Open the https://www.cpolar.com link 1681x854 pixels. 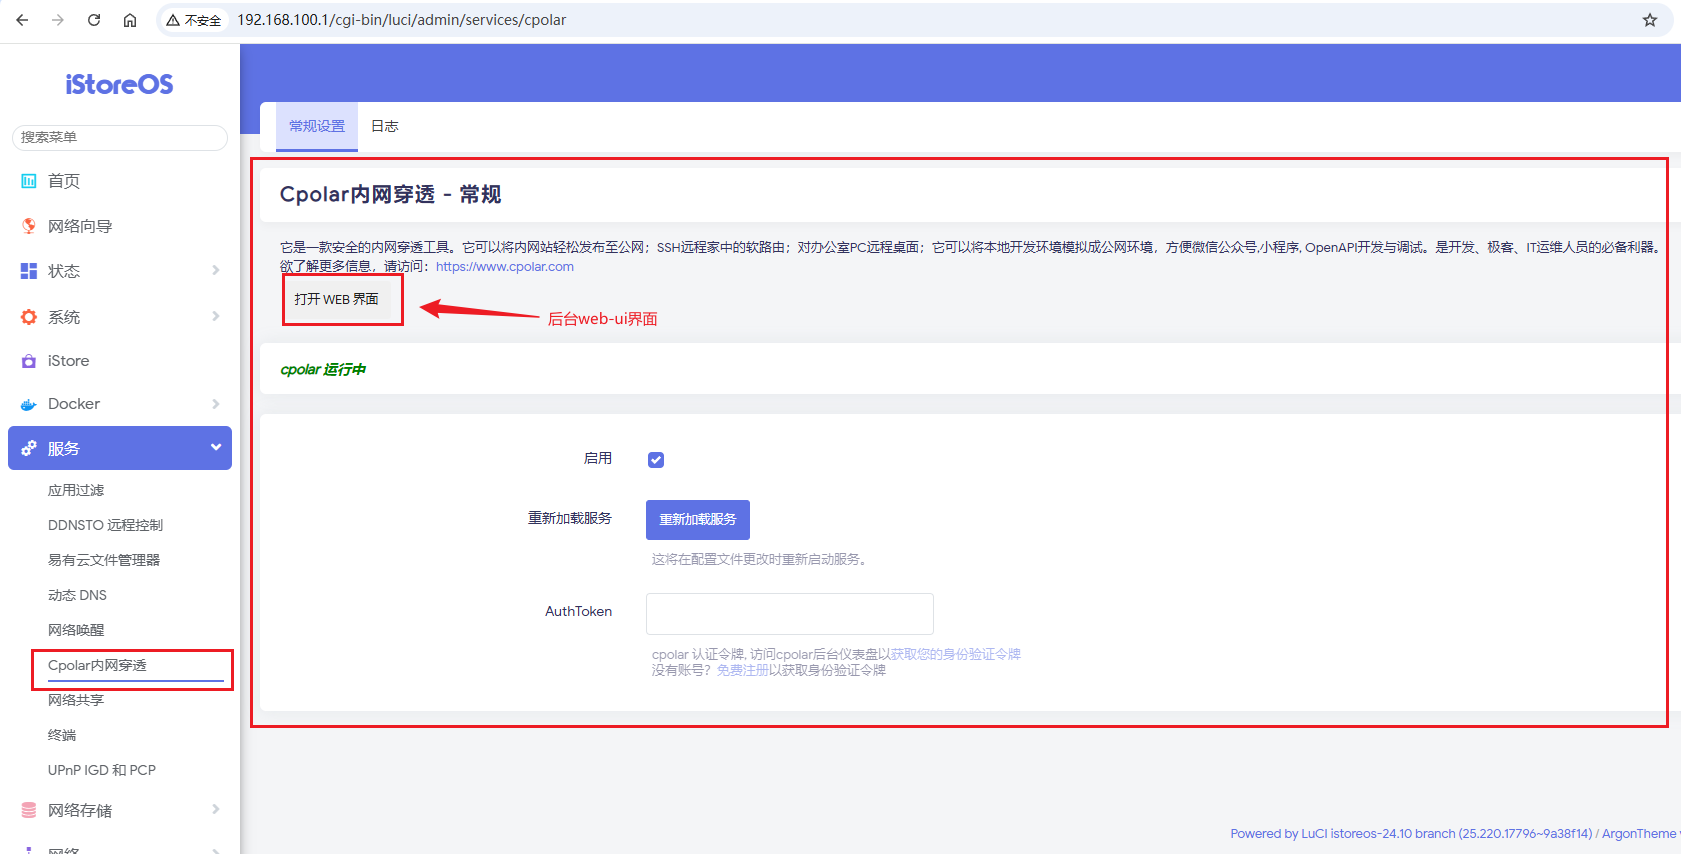click(505, 267)
